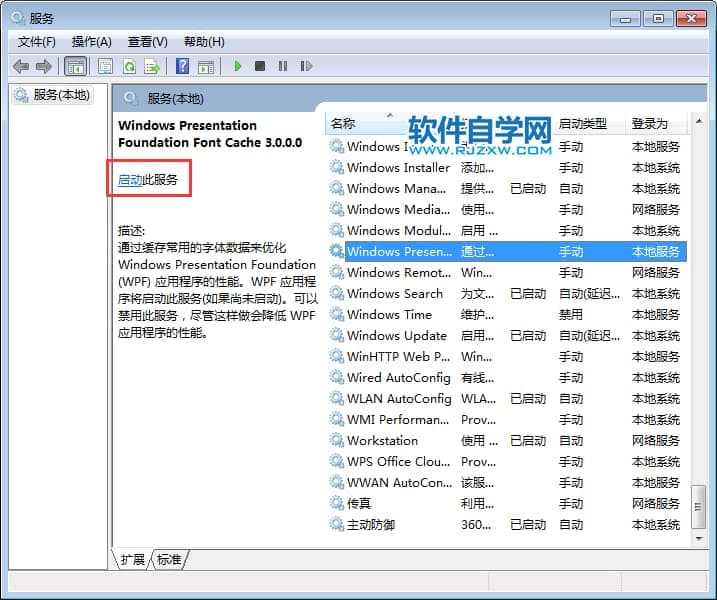Open the 操作(A) menu
This screenshot has height=600, width=717.
point(92,42)
